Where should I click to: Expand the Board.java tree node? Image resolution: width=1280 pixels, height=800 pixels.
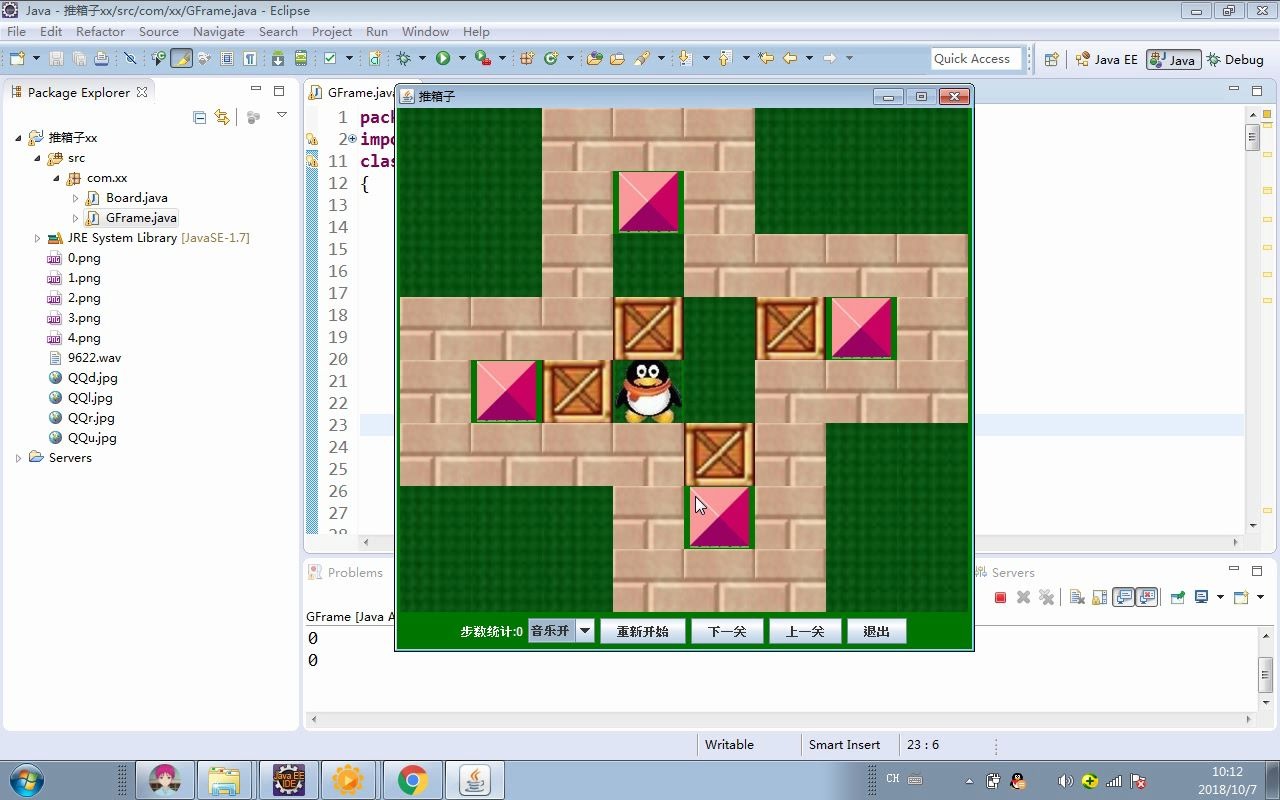point(76,198)
